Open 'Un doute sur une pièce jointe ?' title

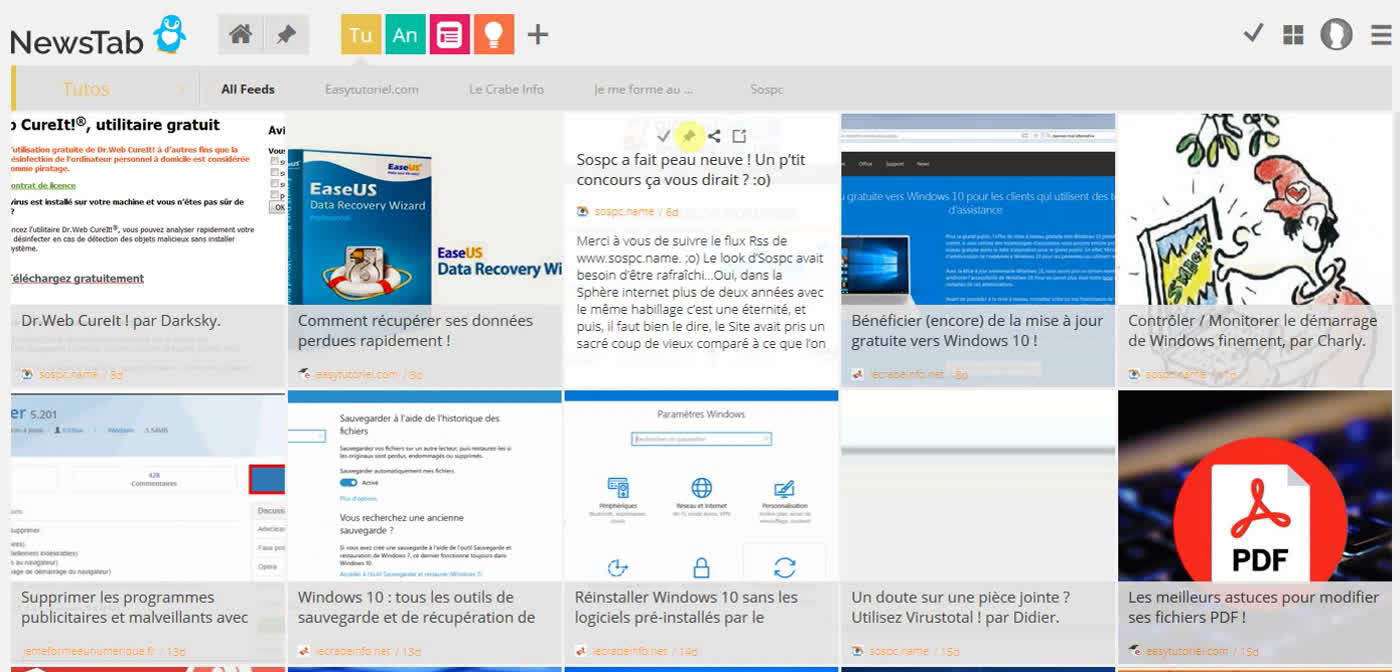960,608
